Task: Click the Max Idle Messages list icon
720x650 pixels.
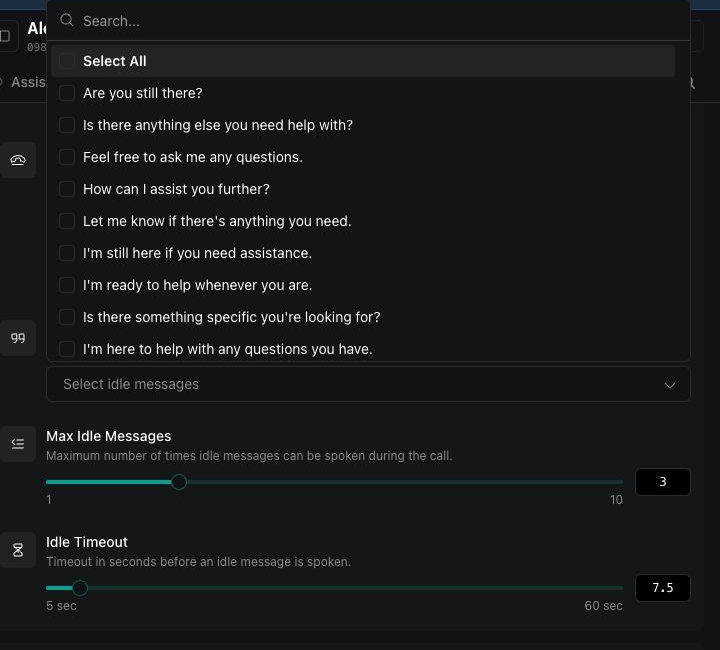Action: [18, 443]
